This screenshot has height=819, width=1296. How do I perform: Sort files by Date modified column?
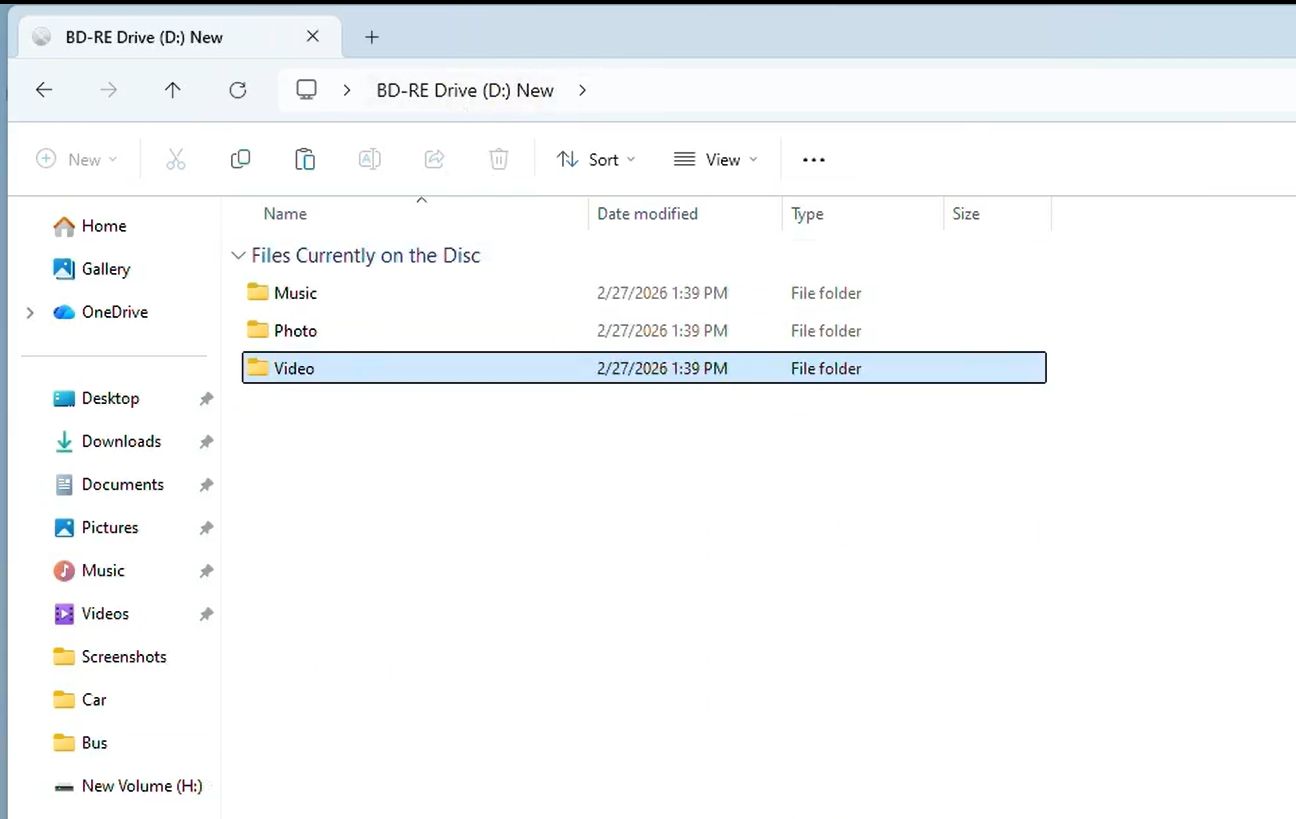[x=647, y=213]
